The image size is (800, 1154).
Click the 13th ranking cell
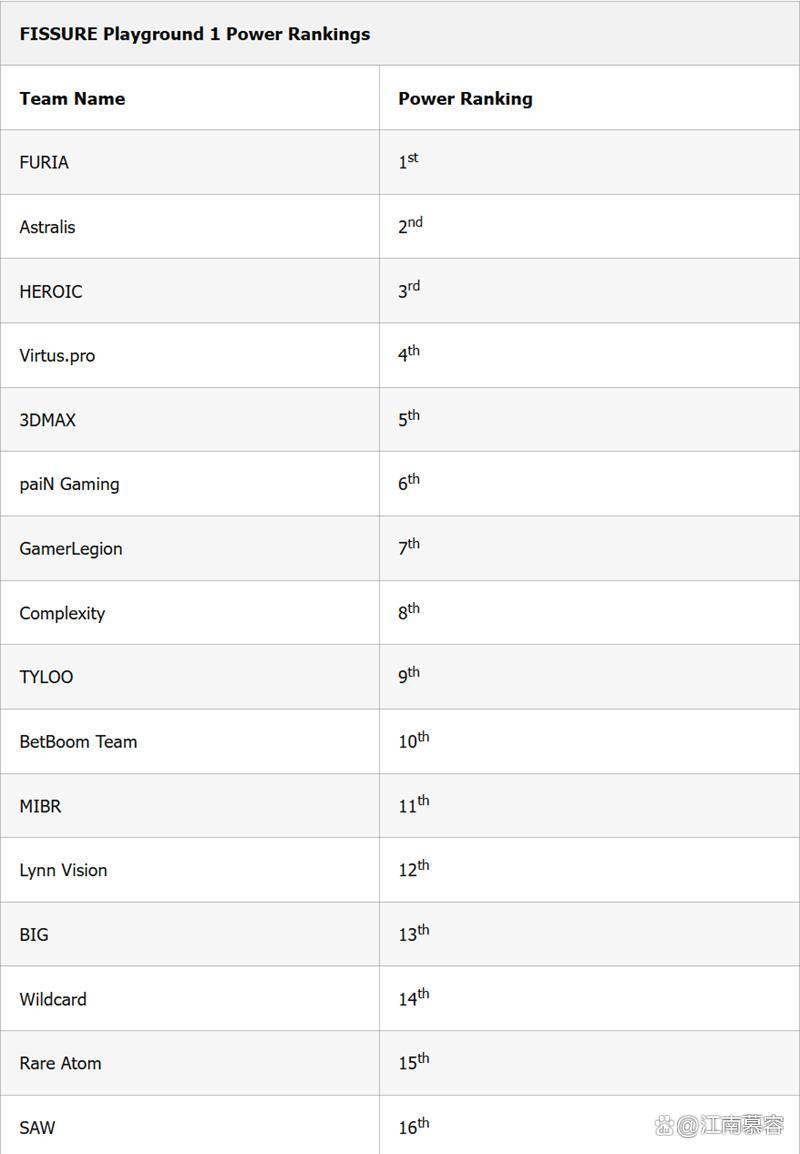[590, 935]
